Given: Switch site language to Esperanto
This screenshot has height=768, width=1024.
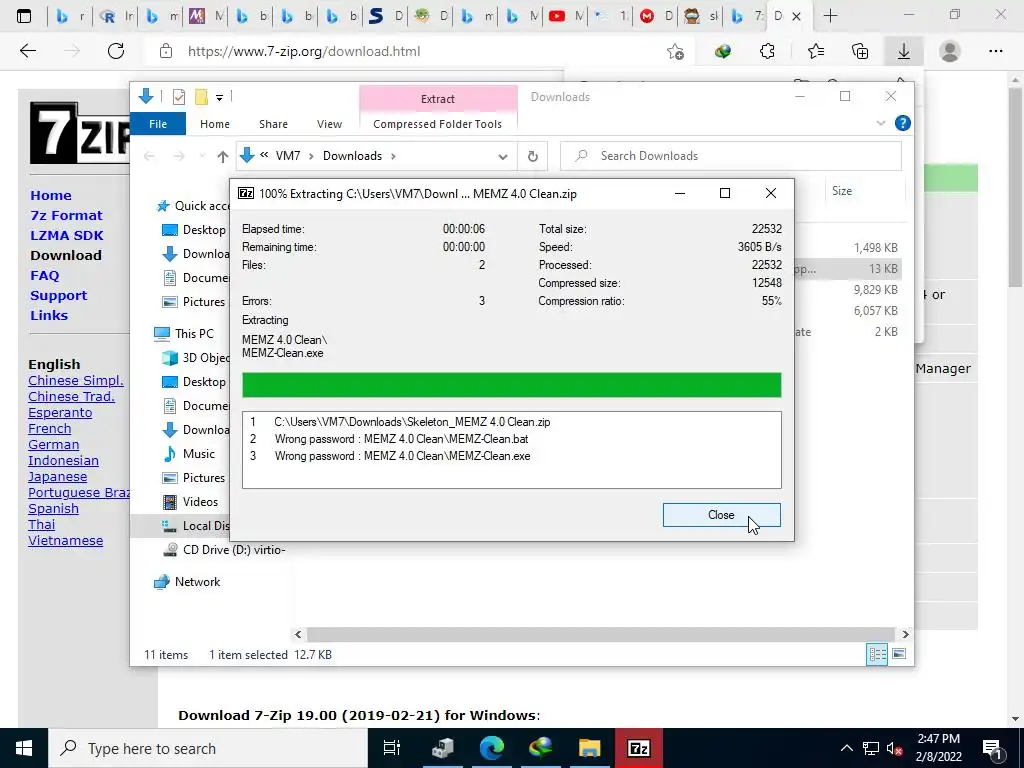Looking at the screenshot, I should (60, 413).
